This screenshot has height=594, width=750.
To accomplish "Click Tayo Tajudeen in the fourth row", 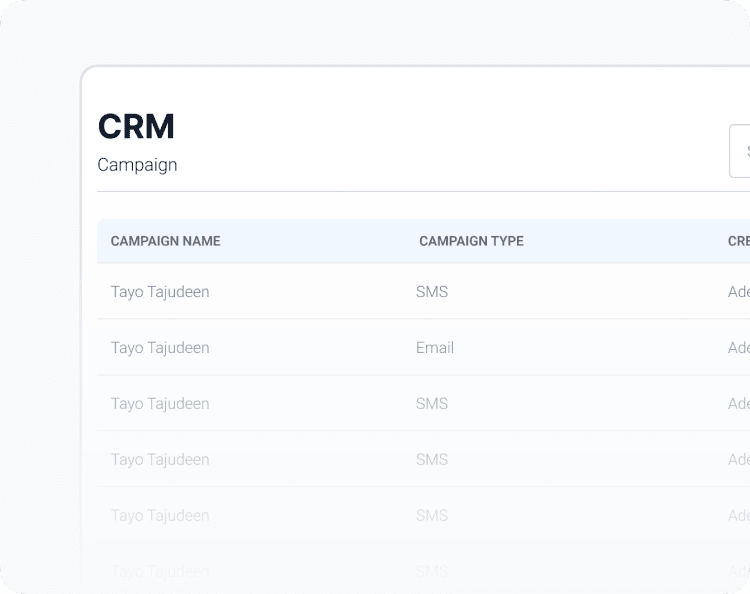I will click(160, 460).
